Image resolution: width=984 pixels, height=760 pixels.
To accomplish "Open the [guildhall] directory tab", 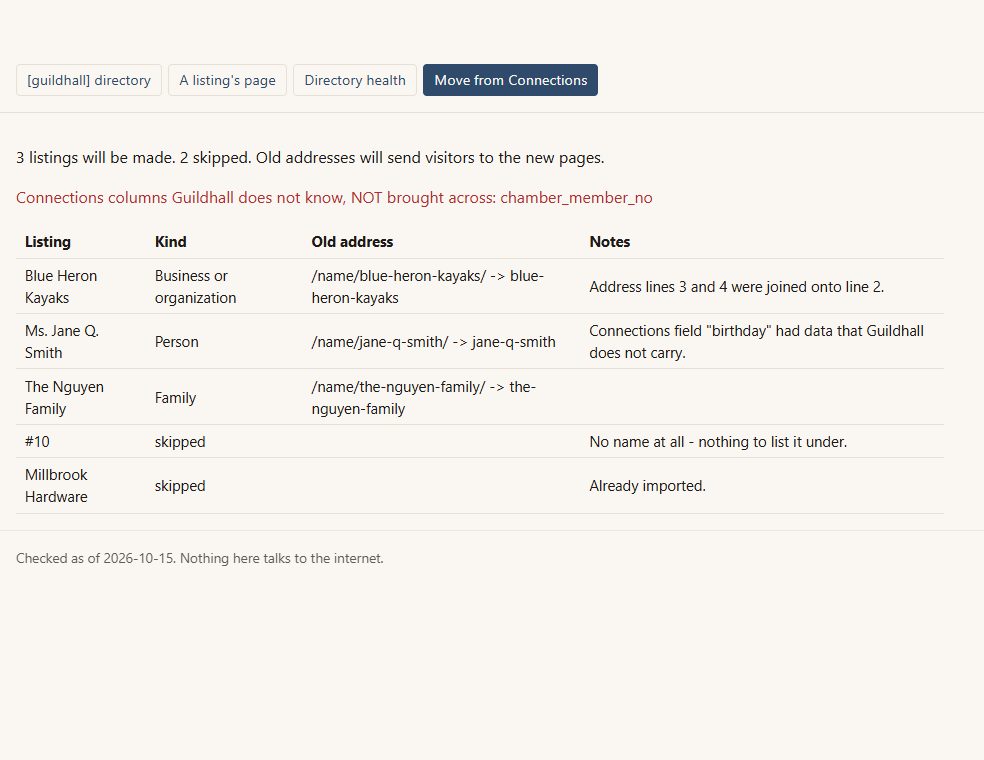I will (x=88, y=80).
